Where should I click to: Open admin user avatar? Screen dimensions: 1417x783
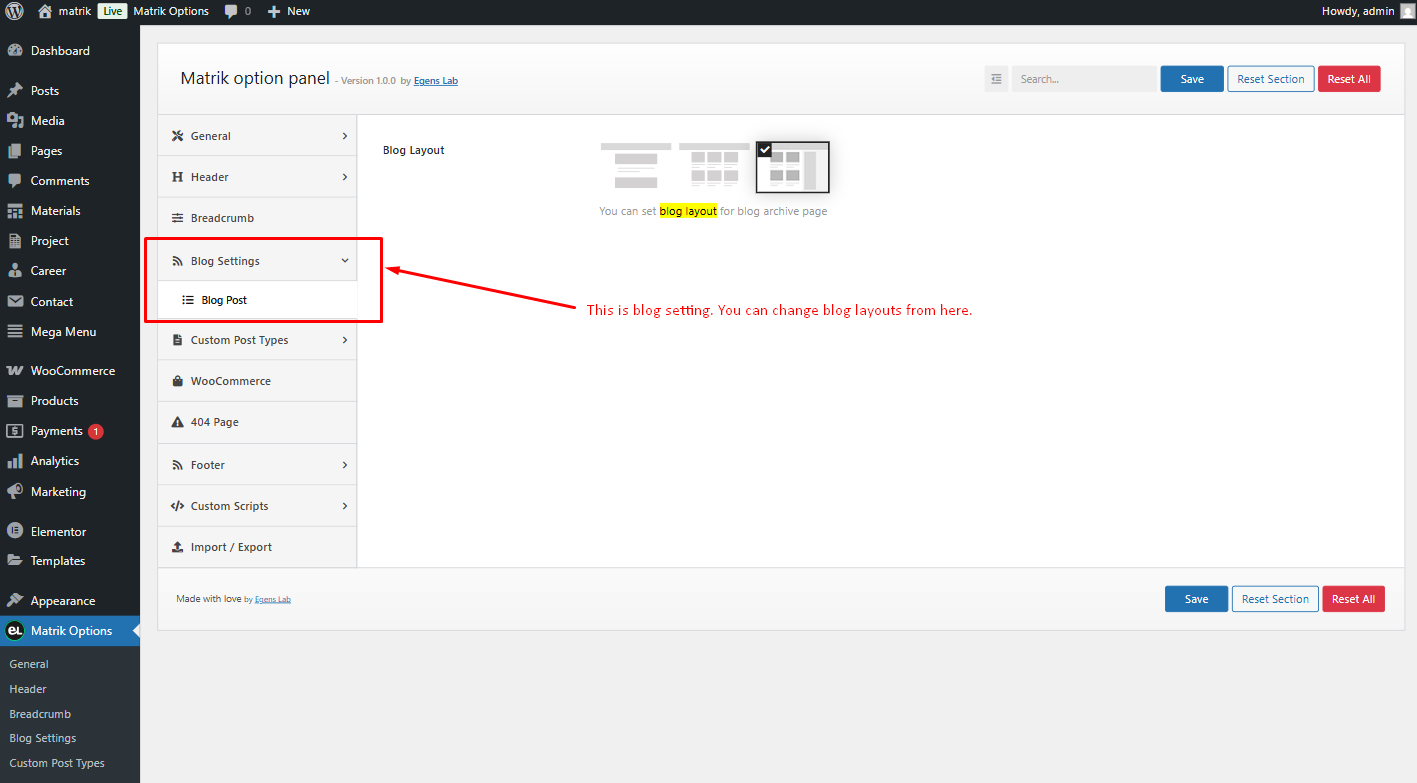(x=1407, y=11)
